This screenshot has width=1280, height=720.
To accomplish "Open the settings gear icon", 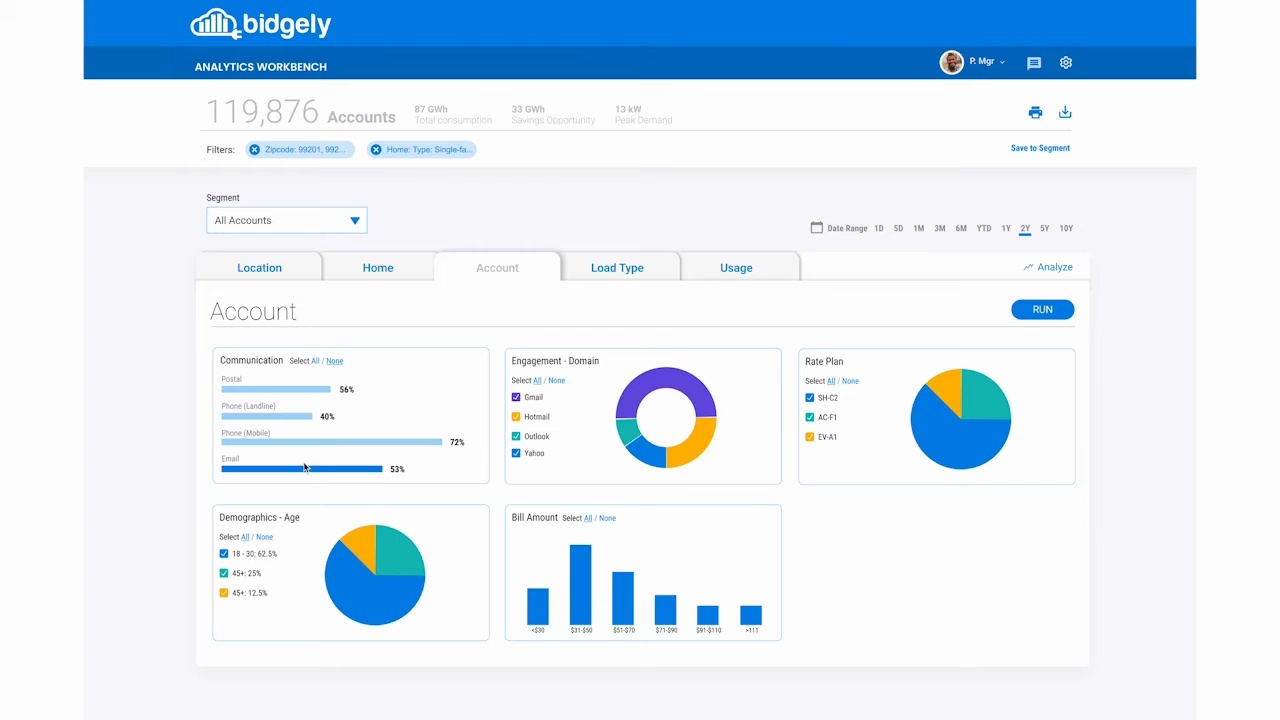I will click(1065, 62).
